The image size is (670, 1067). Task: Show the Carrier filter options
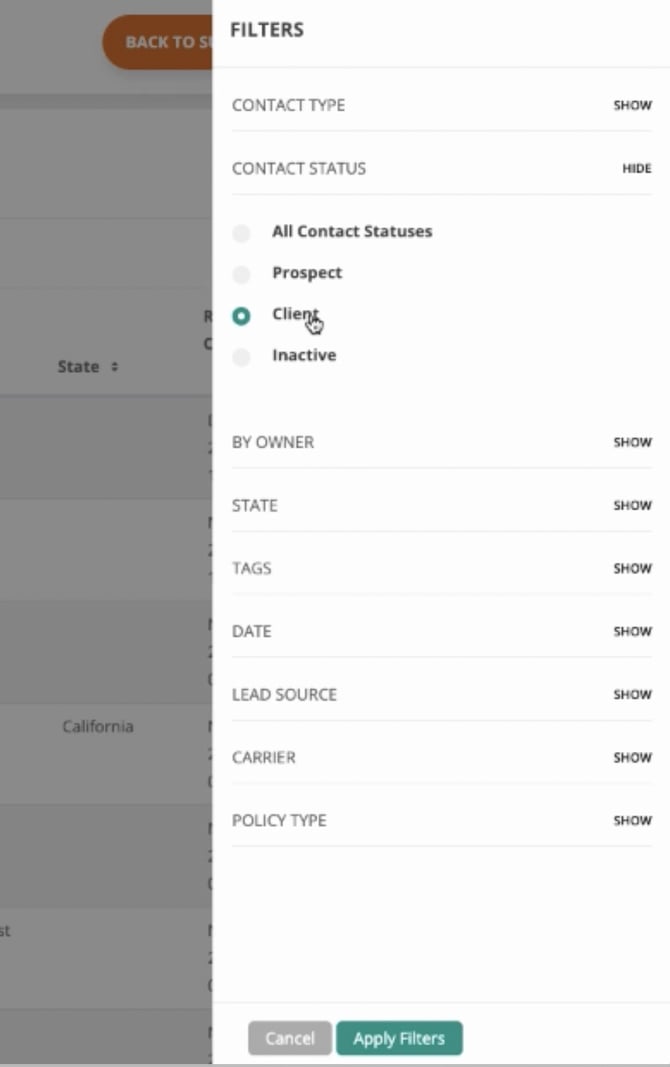point(632,757)
